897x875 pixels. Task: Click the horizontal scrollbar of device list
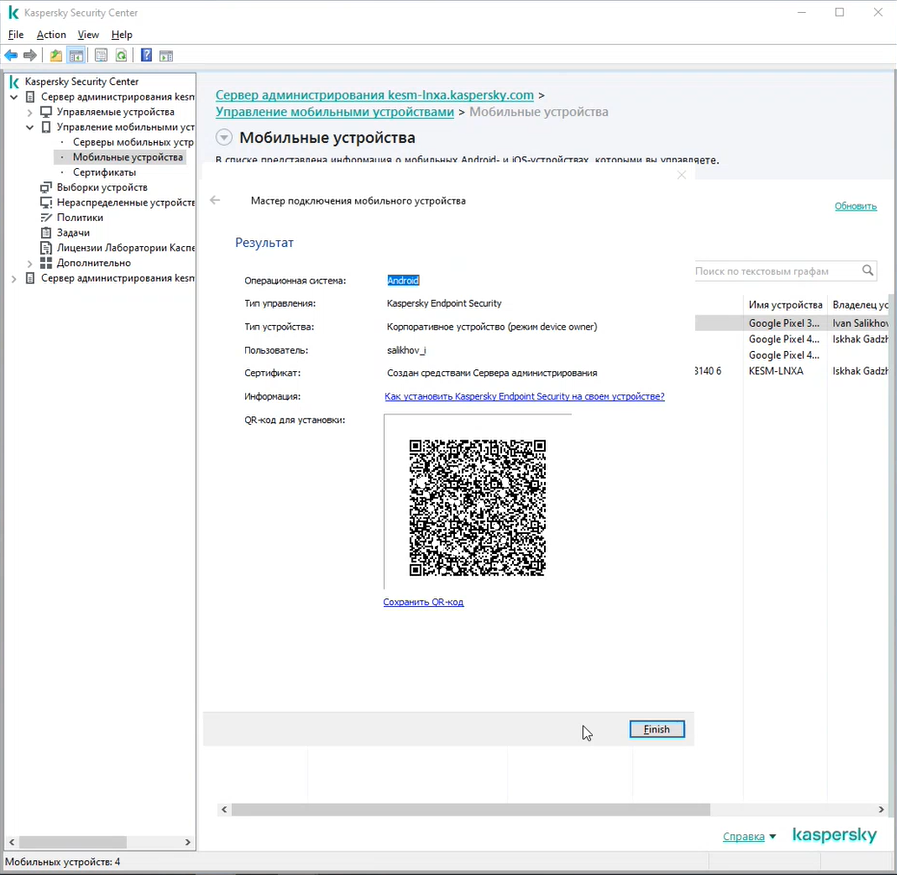[x=470, y=809]
